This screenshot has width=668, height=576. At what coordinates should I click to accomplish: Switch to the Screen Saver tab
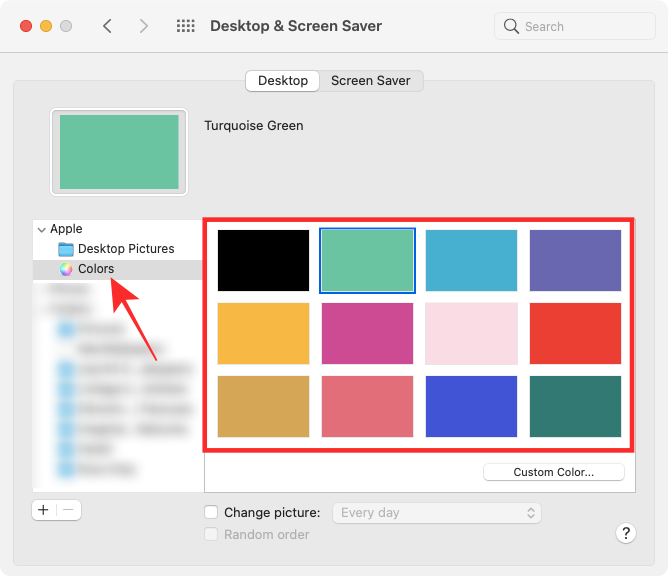[371, 81]
